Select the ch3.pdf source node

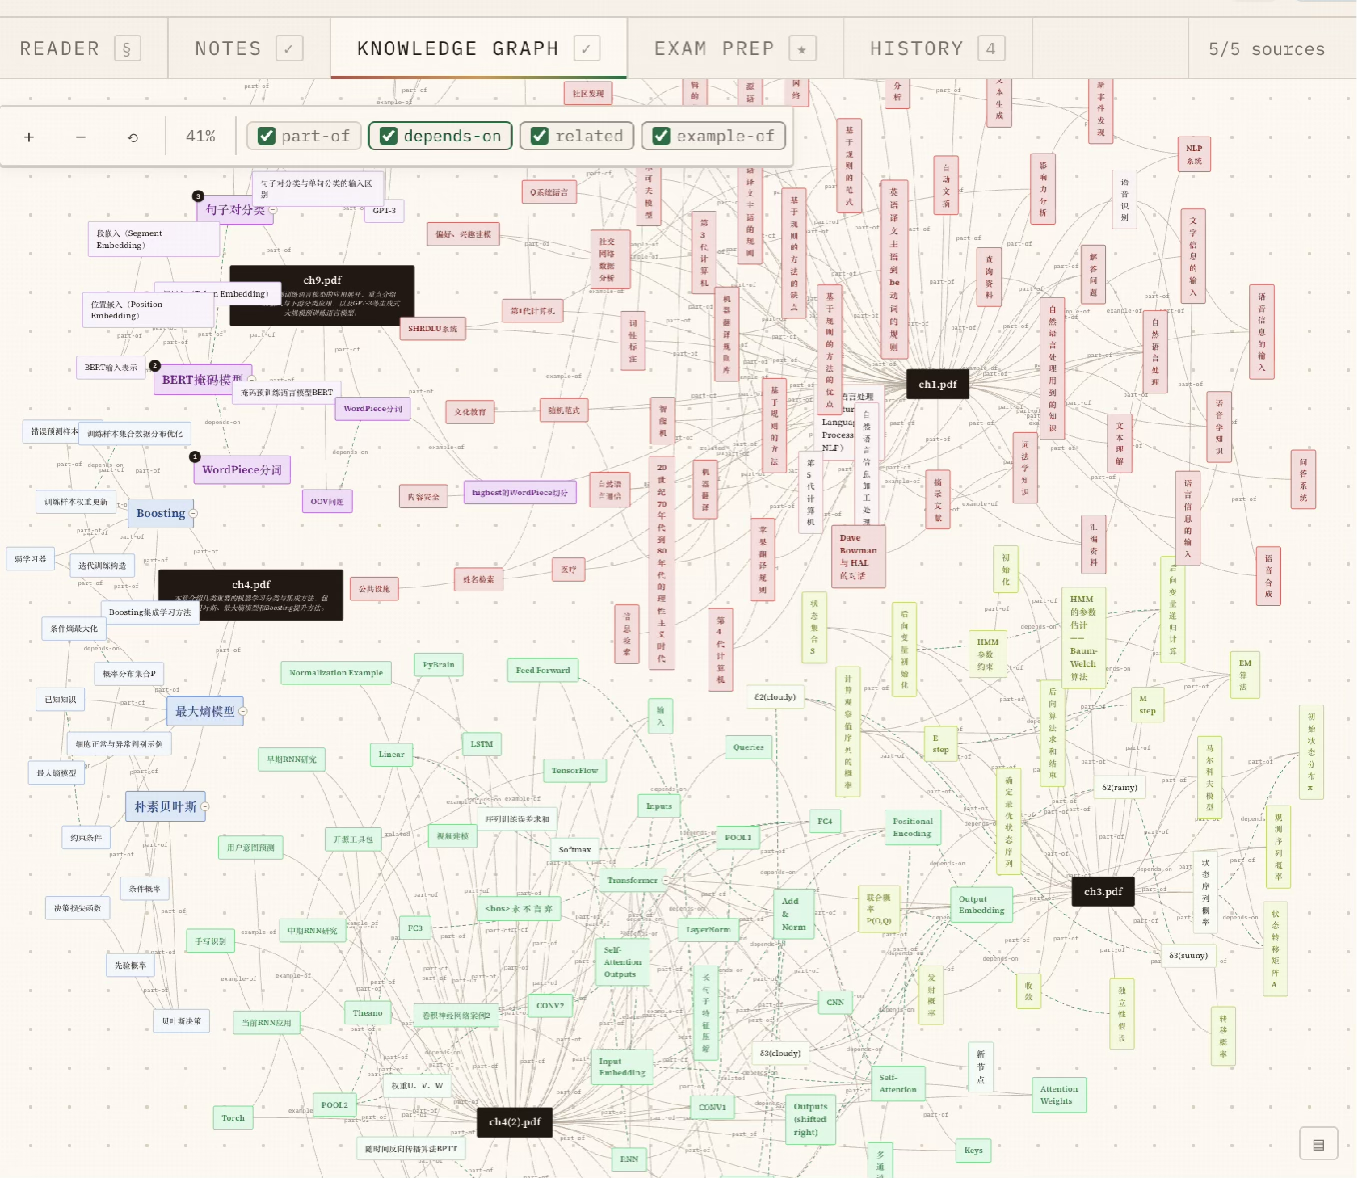1103,891
